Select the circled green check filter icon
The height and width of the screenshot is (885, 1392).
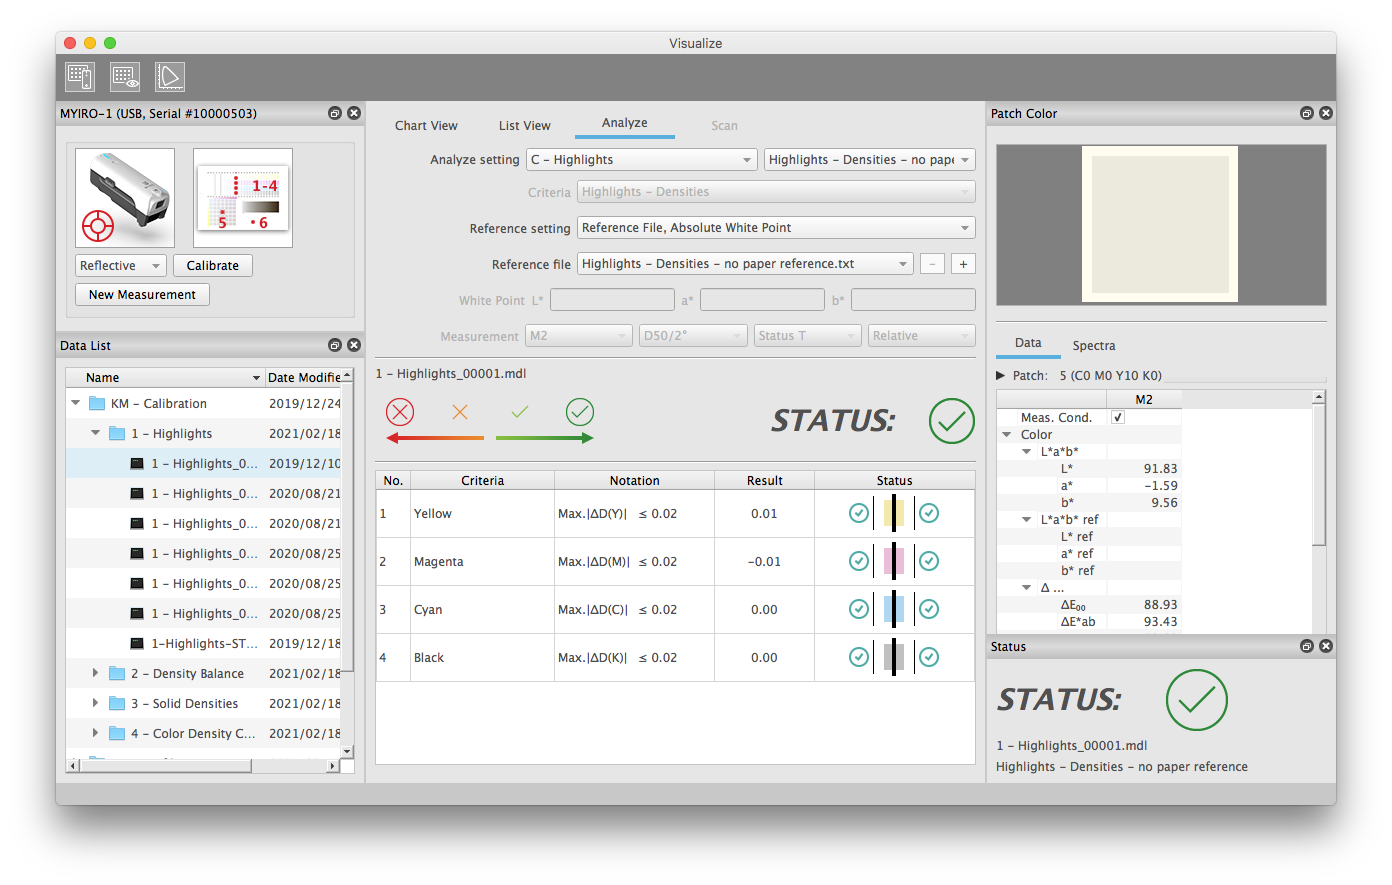(580, 412)
